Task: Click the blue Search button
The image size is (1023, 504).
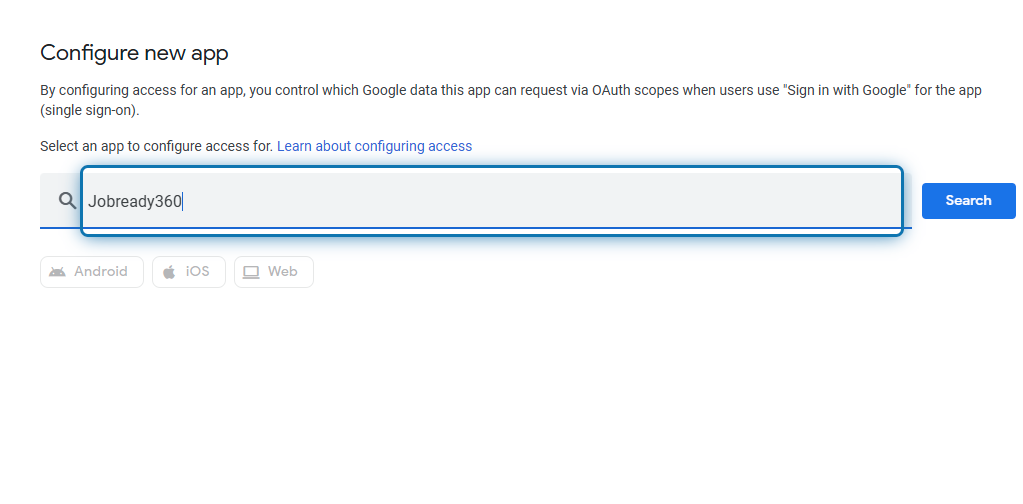Action: [x=968, y=201]
